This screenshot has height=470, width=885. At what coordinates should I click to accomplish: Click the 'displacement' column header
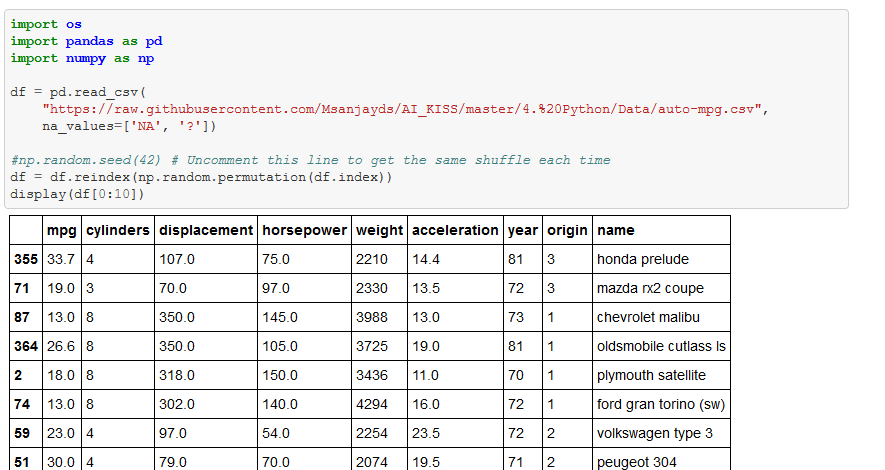[205, 230]
